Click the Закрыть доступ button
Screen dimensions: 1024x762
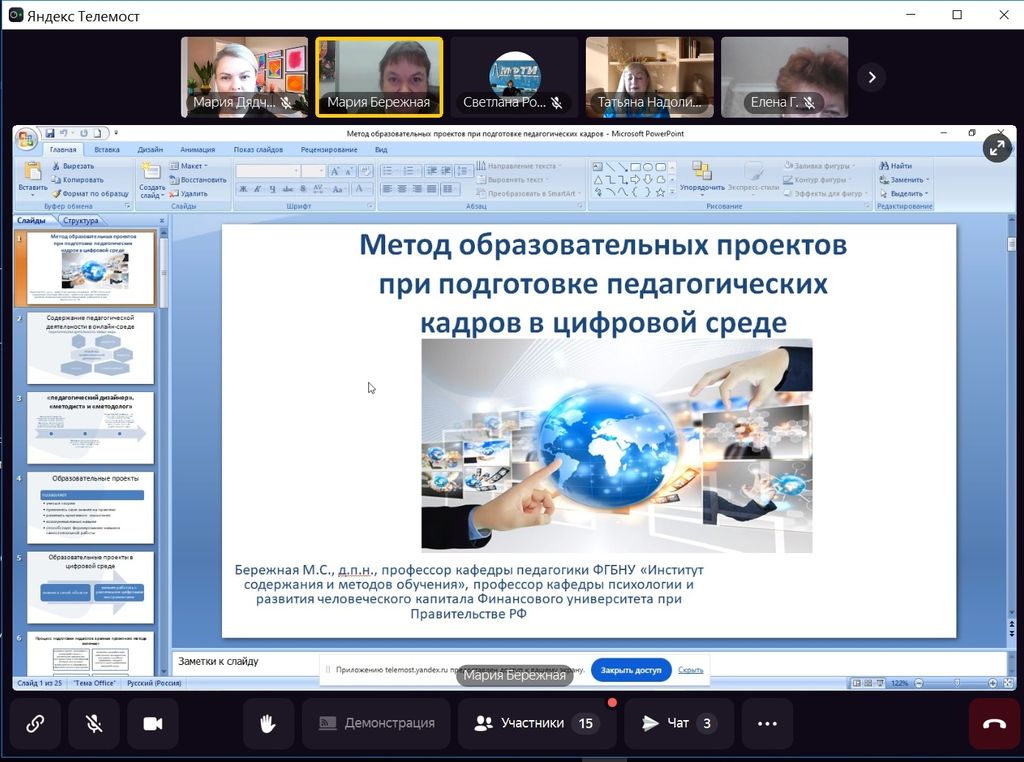point(631,670)
